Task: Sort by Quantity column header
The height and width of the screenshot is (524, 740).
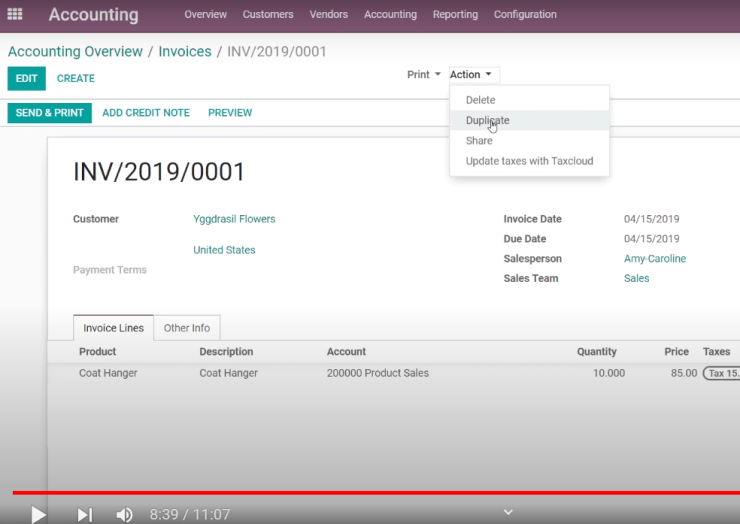Action: 597,352
